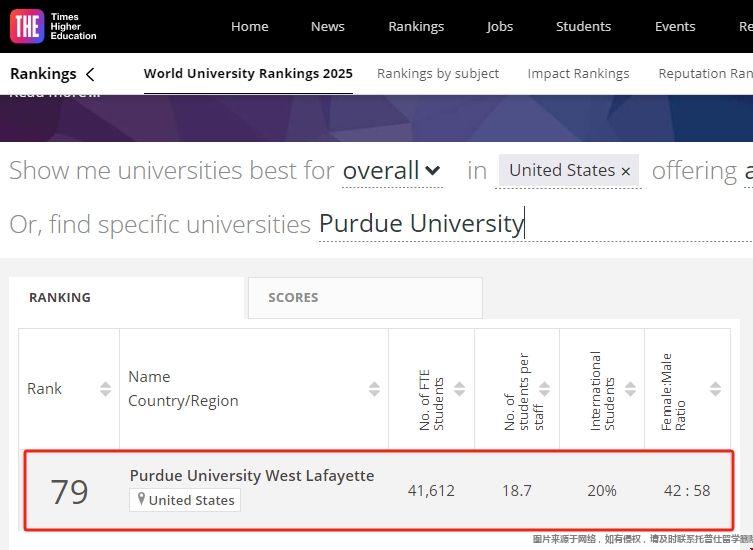Click the back chevron next to Rankings
The image size is (753, 550).
[90, 74]
